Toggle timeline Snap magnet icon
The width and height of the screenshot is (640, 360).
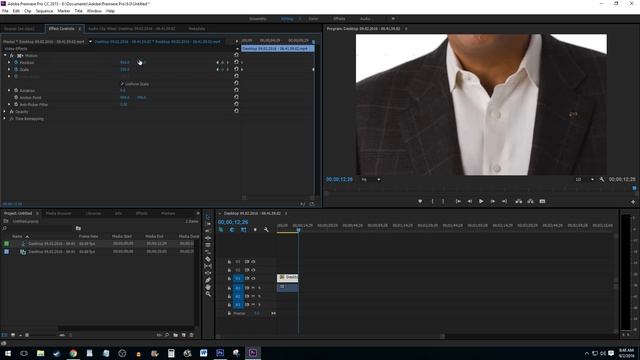(232, 230)
